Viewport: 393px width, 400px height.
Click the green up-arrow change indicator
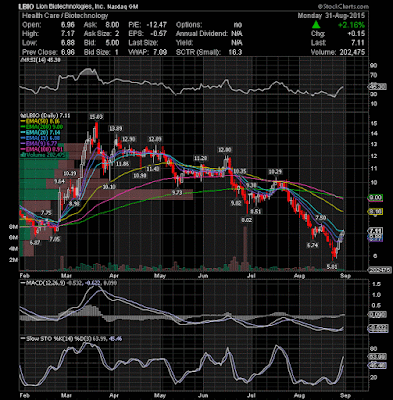point(316,25)
